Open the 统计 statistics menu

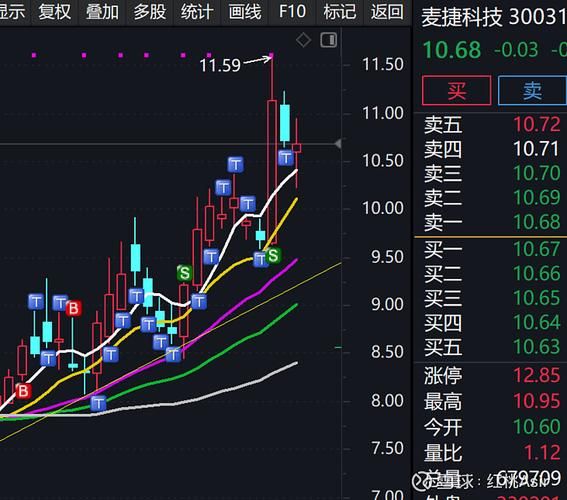click(197, 12)
